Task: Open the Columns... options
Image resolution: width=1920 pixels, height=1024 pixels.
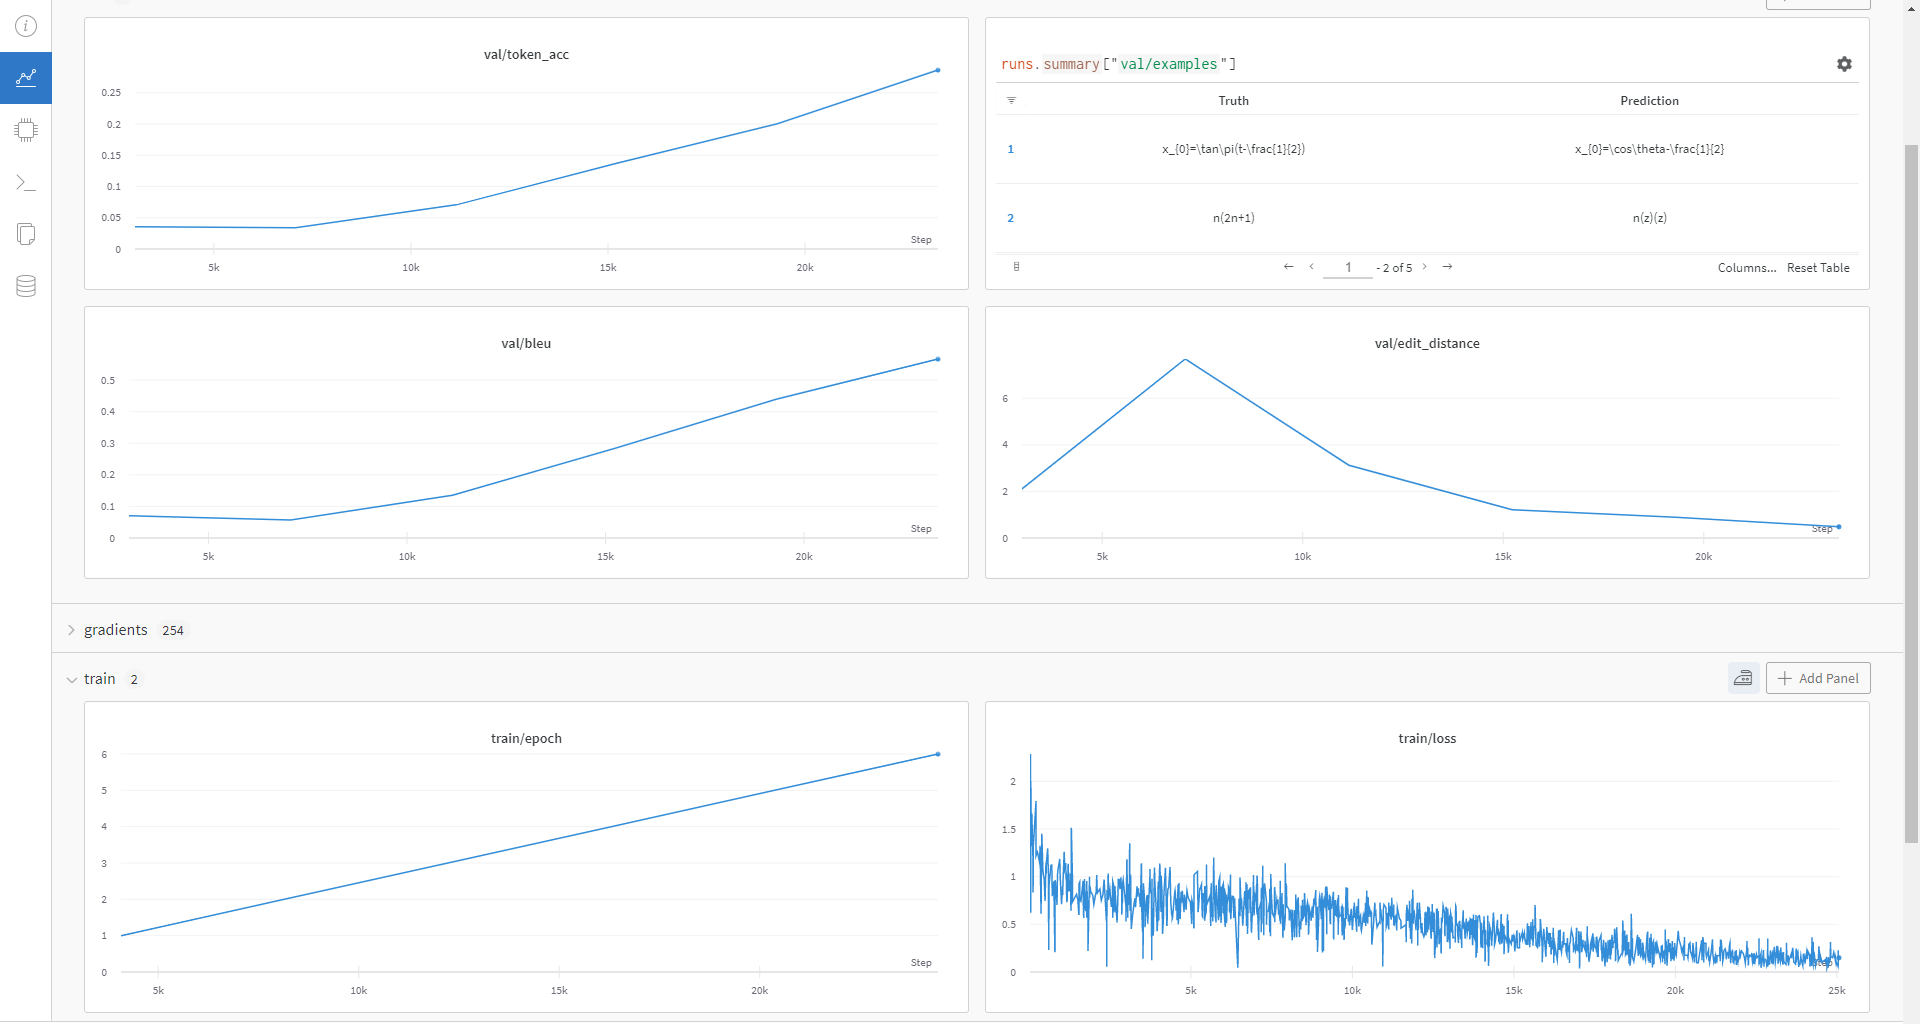Action: (1747, 267)
